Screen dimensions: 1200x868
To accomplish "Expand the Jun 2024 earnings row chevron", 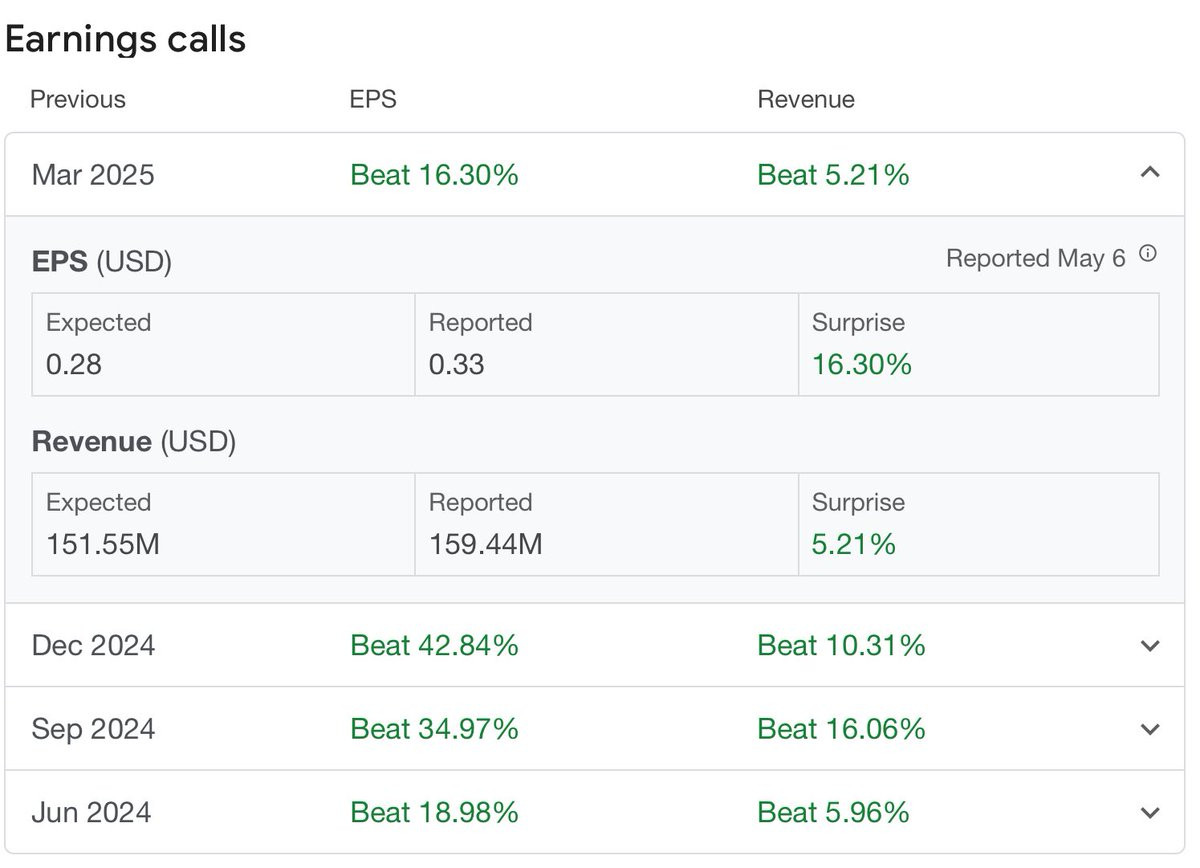I will [x=1150, y=812].
